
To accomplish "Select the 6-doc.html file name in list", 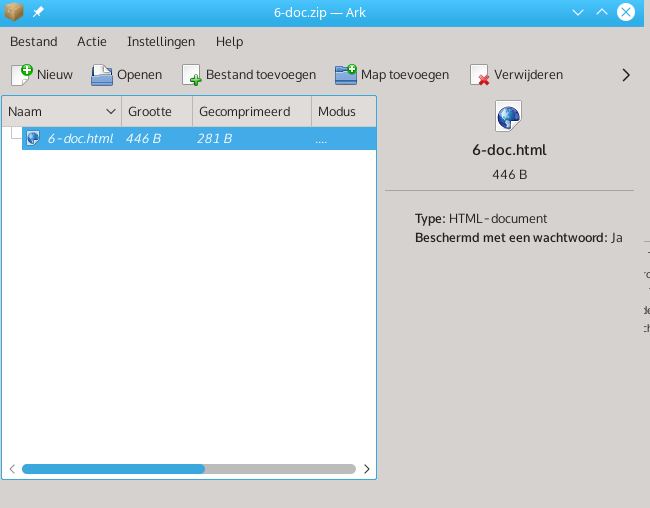I will pos(80,139).
